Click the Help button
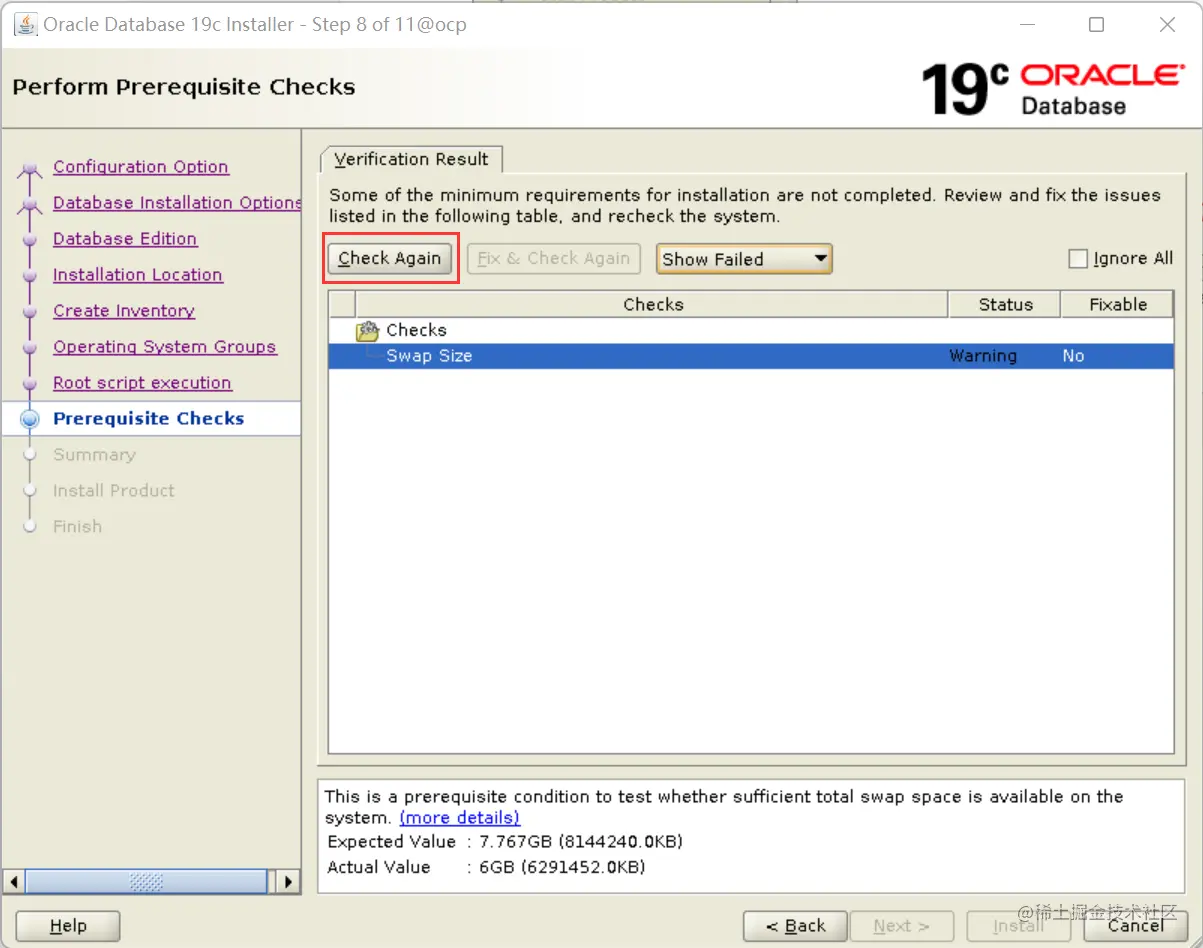This screenshot has width=1203, height=948. tap(68, 926)
